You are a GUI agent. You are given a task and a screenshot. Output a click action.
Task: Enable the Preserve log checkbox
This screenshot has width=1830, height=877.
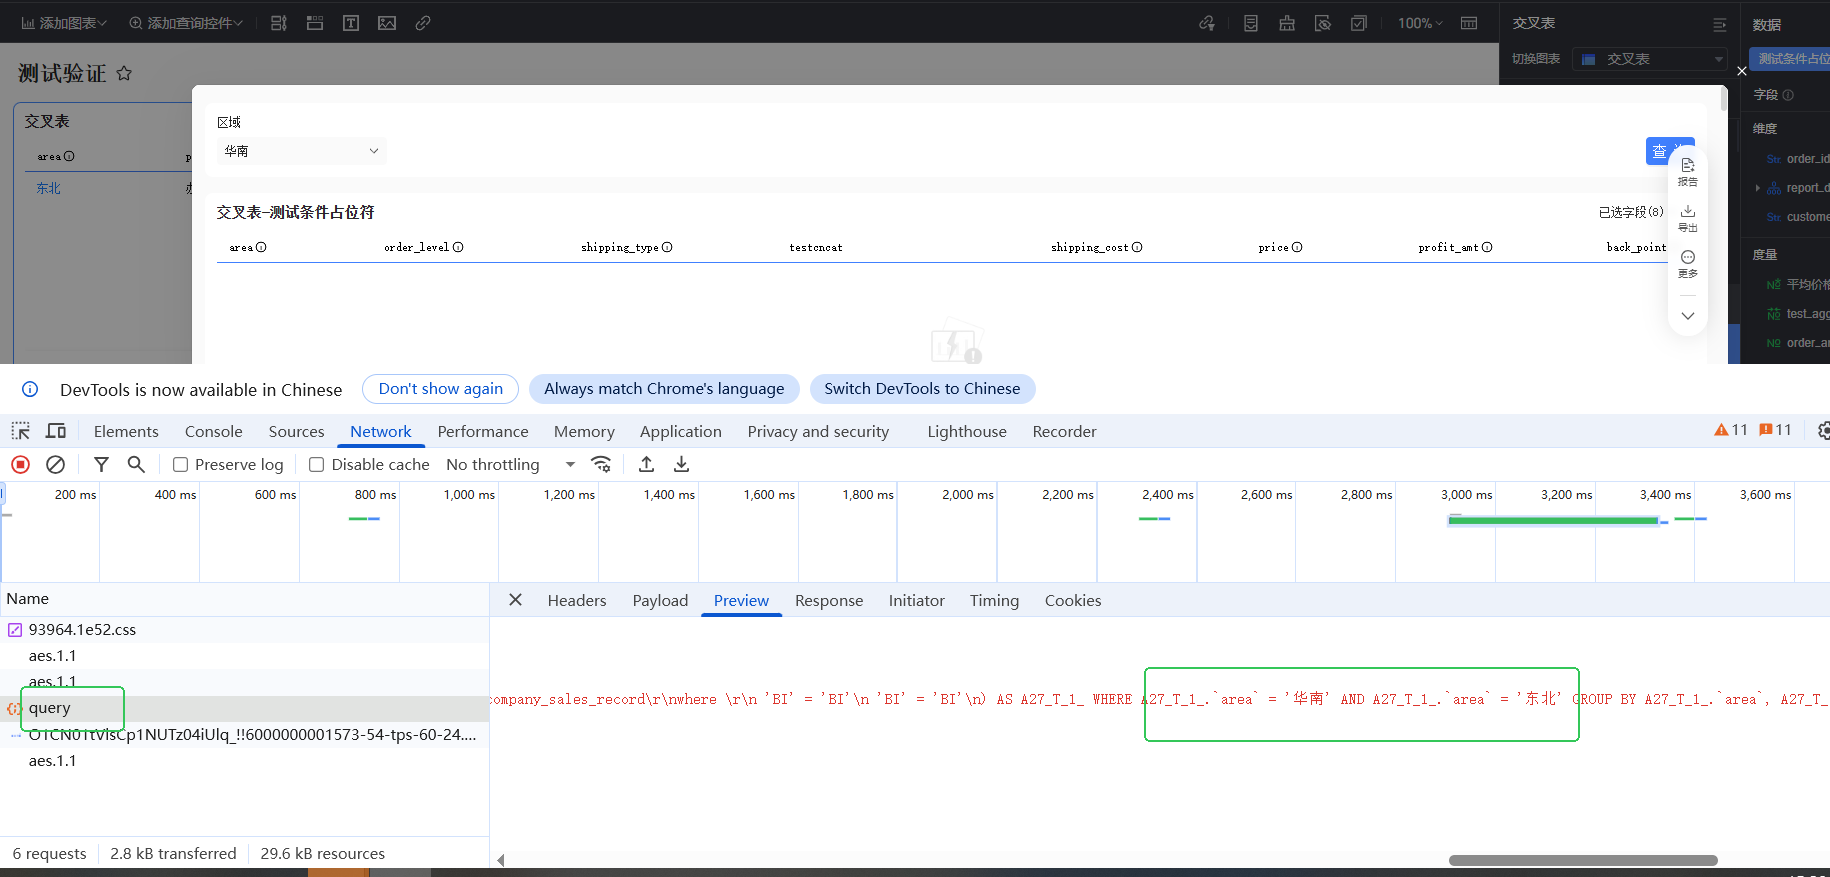pos(181,464)
